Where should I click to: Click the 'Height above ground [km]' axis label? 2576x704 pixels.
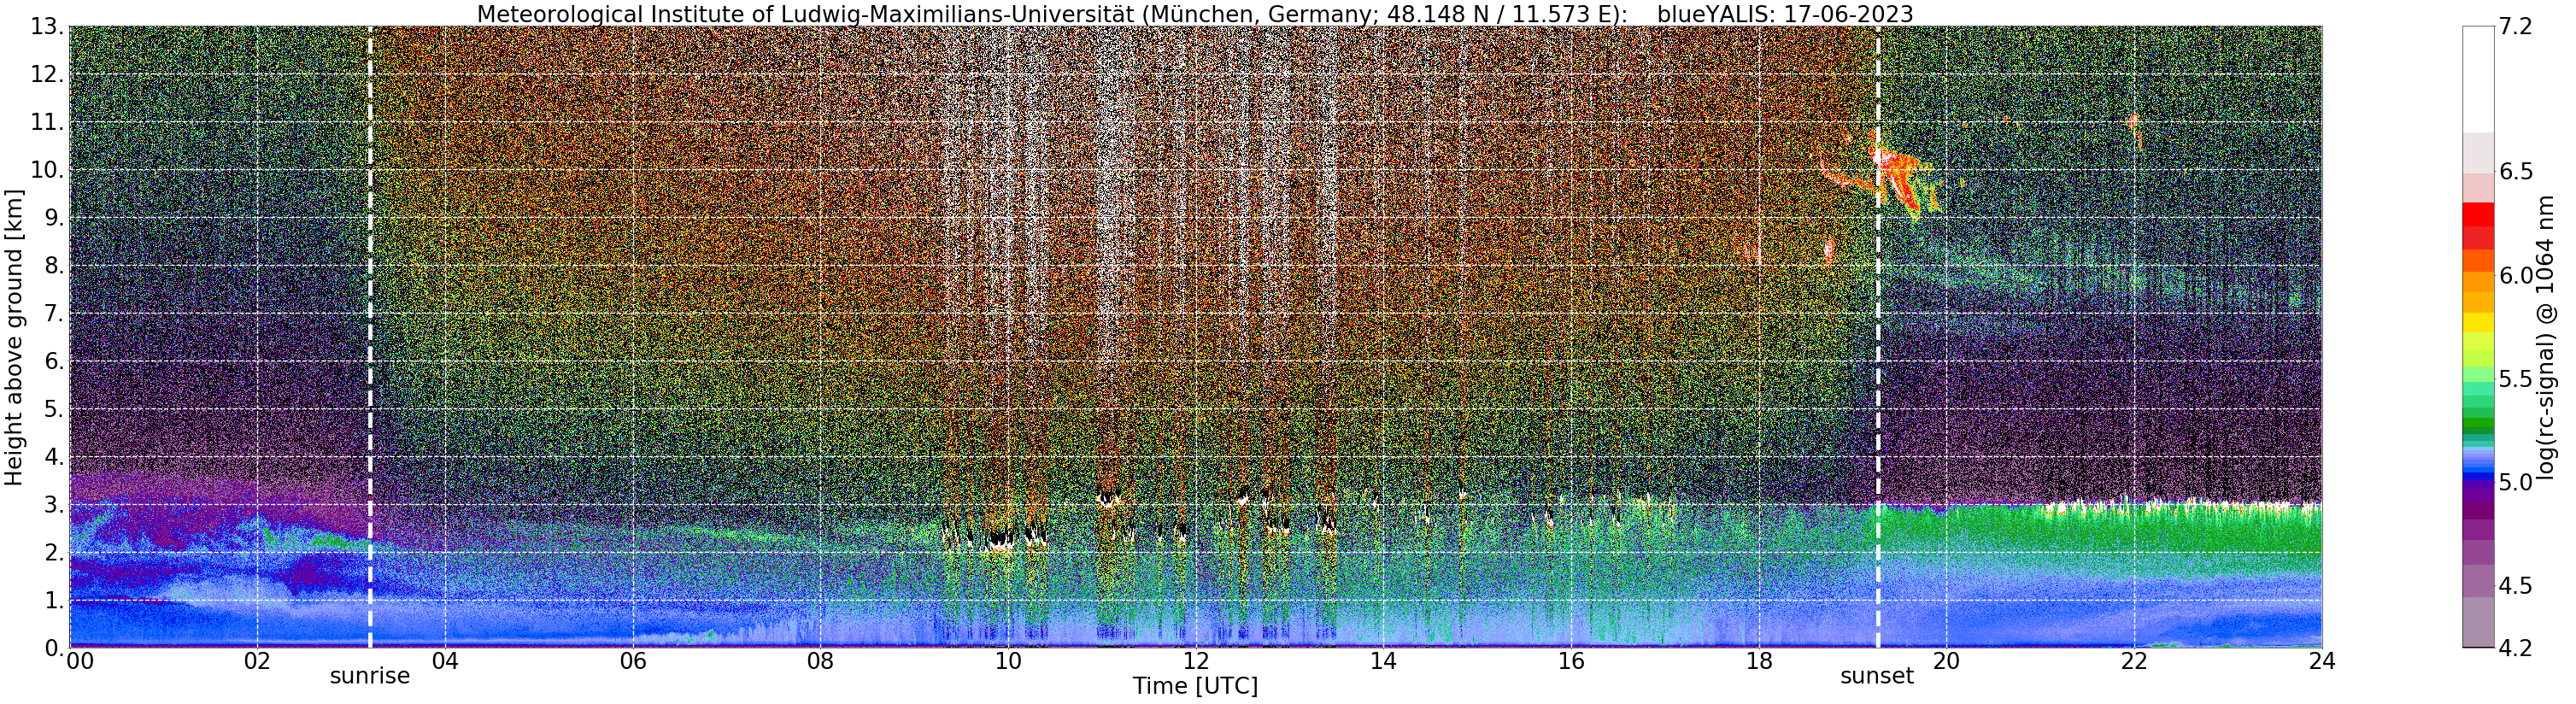[14, 337]
